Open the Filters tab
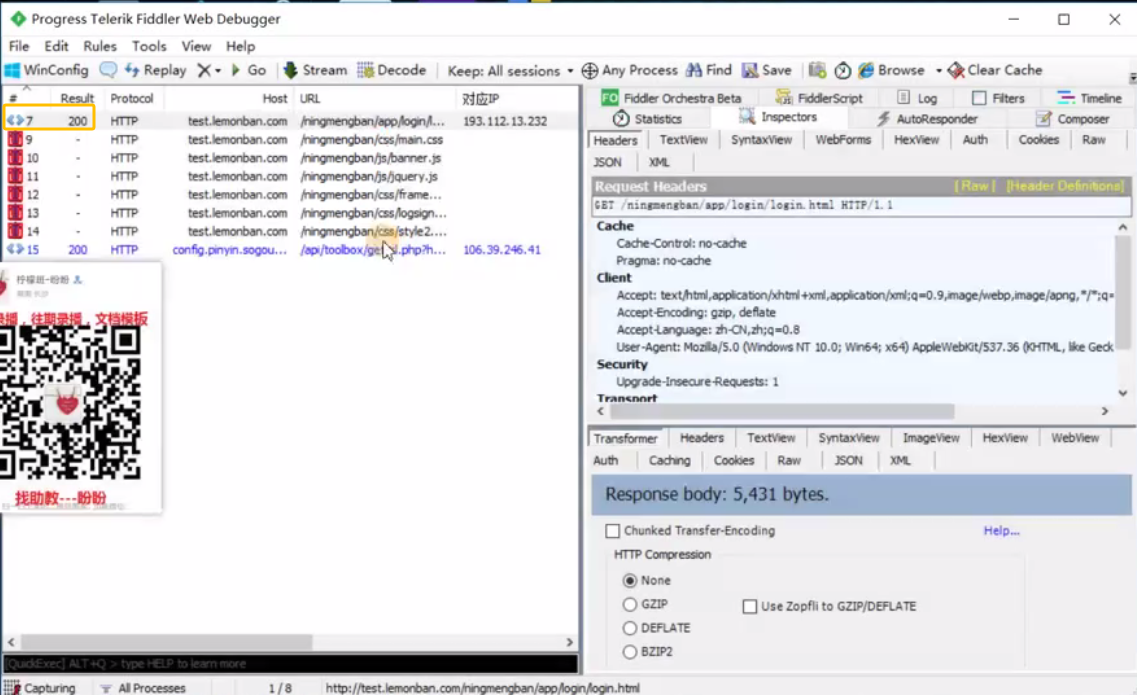Viewport: 1137px width, 695px height. (999, 98)
